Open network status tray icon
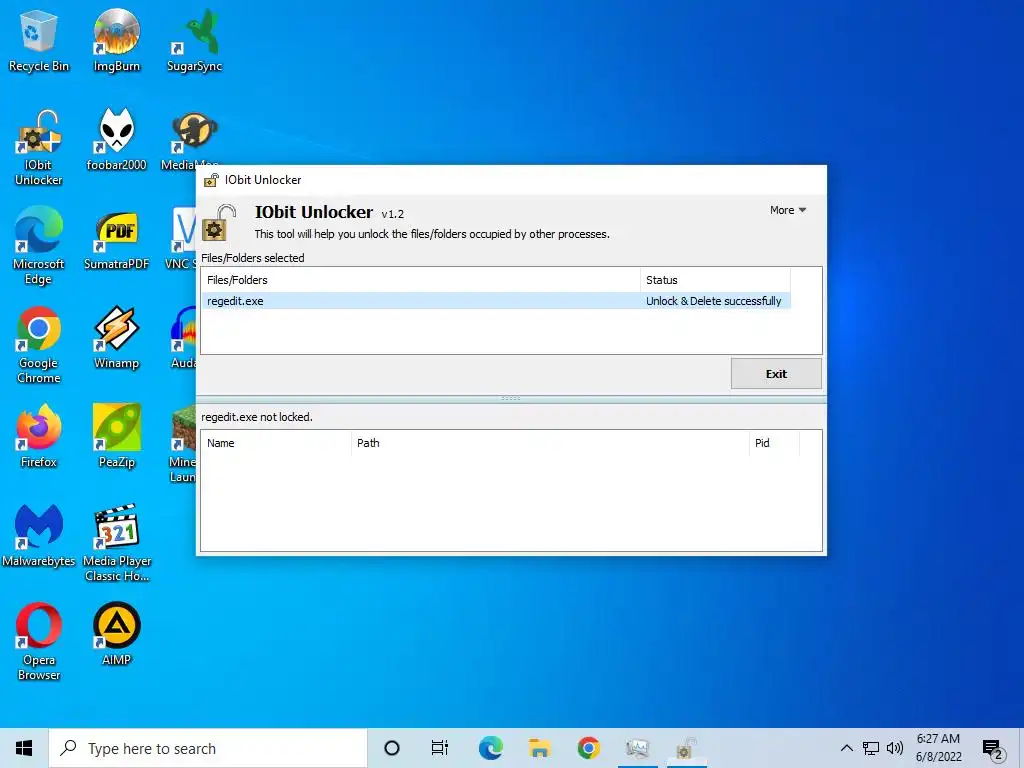 [871, 748]
